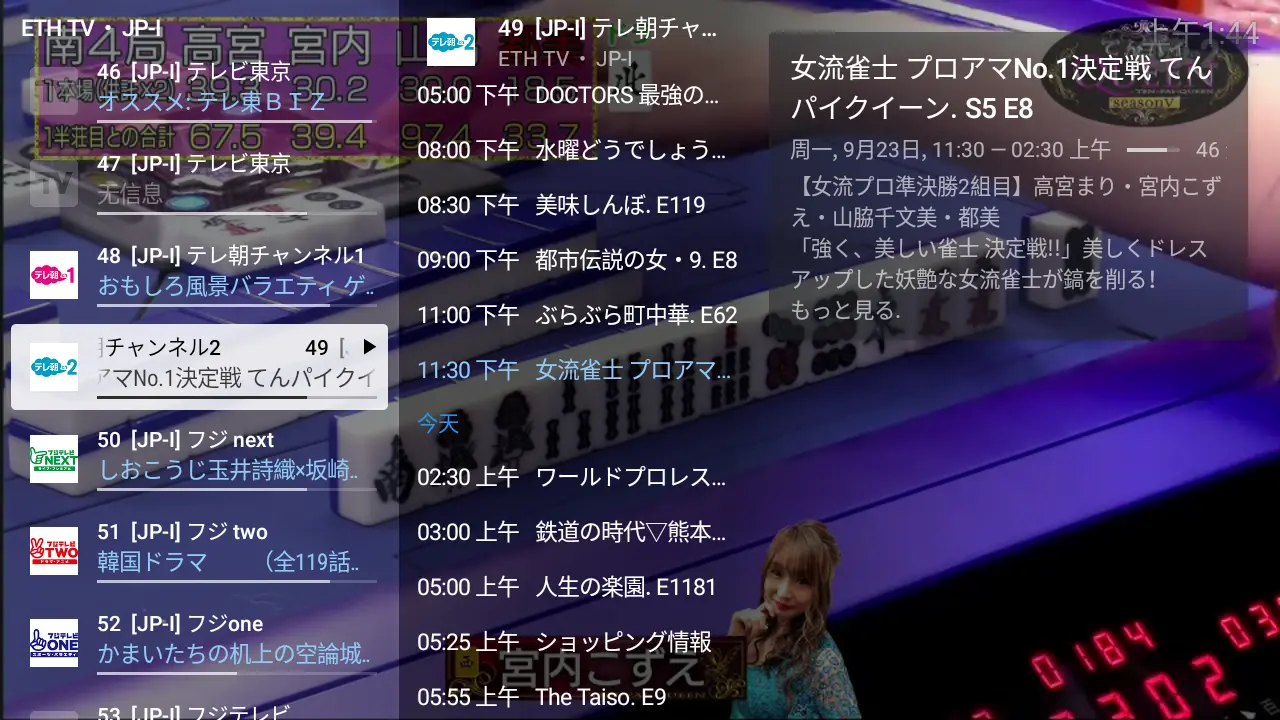This screenshot has height=720, width=1280.
Task: Select ワールドプロレス program at 02:30 上午
Action: (x=571, y=478)
